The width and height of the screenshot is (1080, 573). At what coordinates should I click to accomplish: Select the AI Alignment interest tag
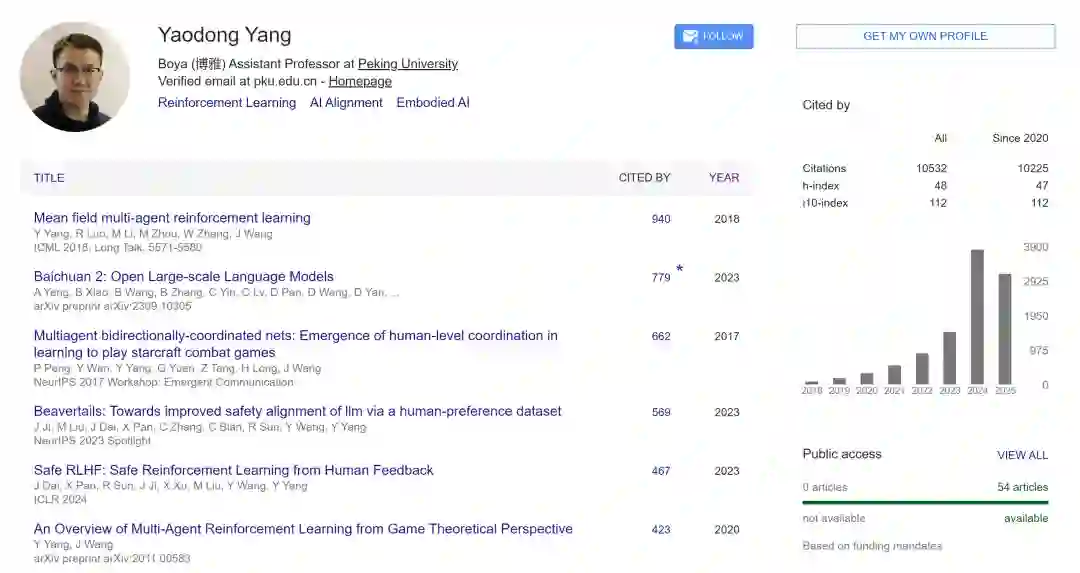pyautogui.click(x=346, y=103)
